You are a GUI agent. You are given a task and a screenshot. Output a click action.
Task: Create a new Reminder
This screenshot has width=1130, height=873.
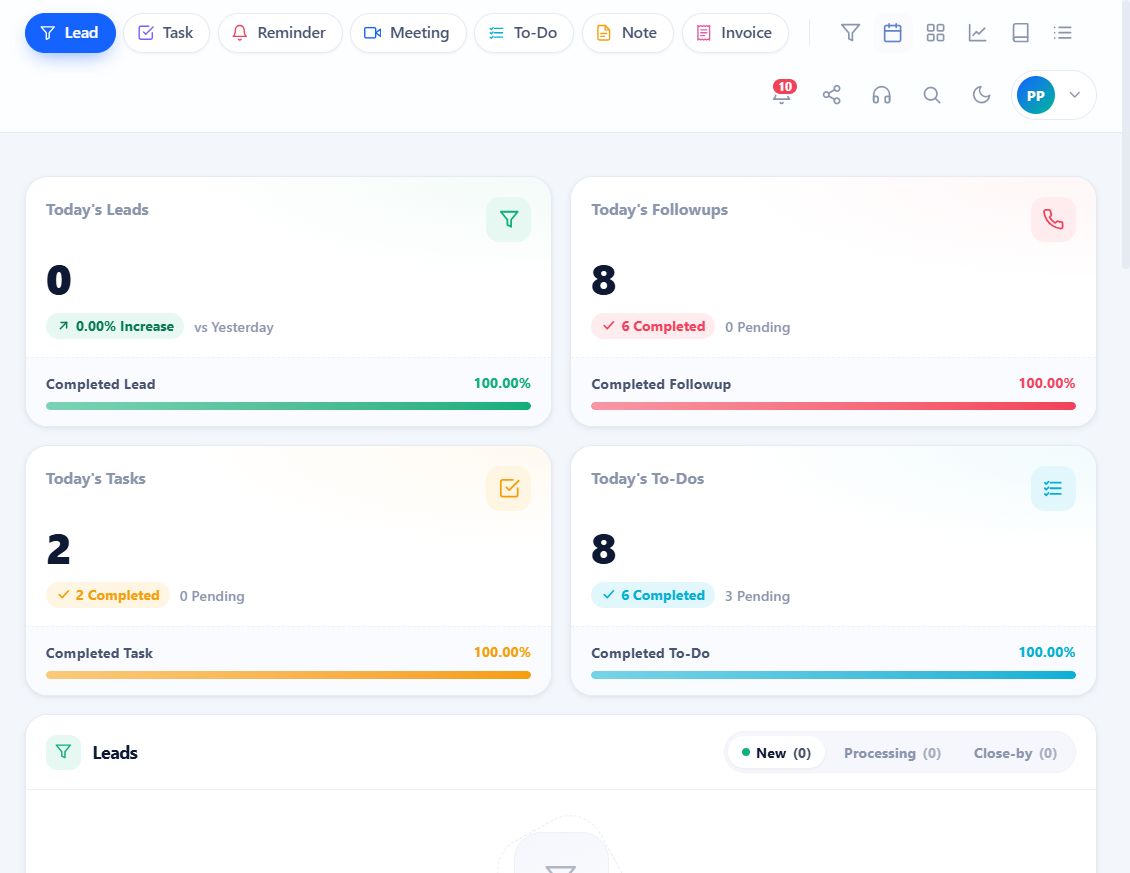(x=280, y=32)
